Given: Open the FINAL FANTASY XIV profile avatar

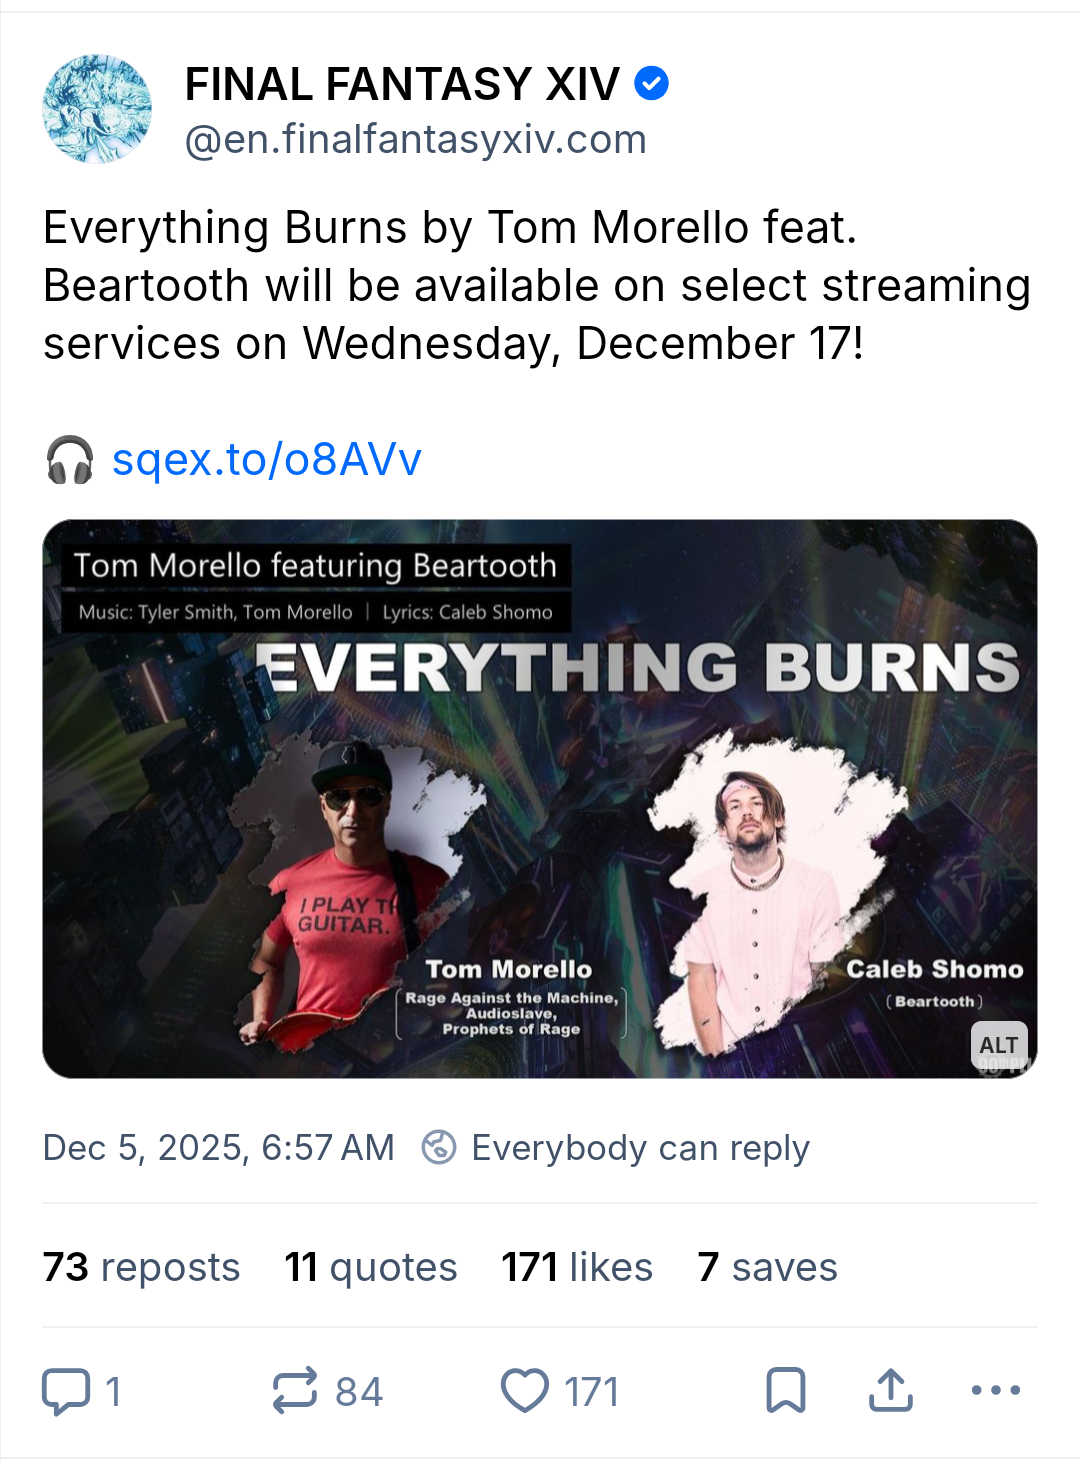Looking at the screenshot, I should coord(97,109).
